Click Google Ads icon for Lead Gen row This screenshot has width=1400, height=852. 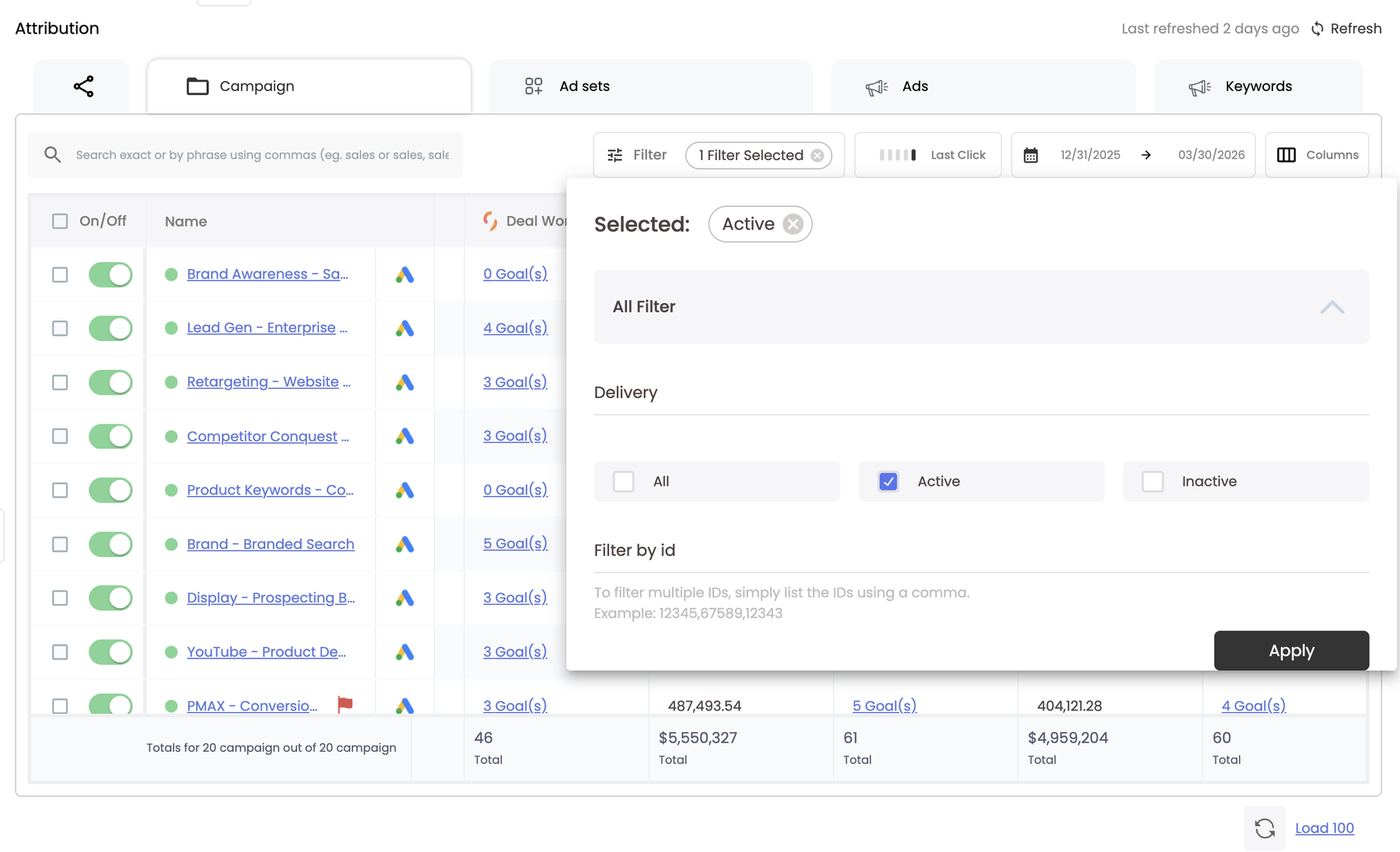(404, 328)
